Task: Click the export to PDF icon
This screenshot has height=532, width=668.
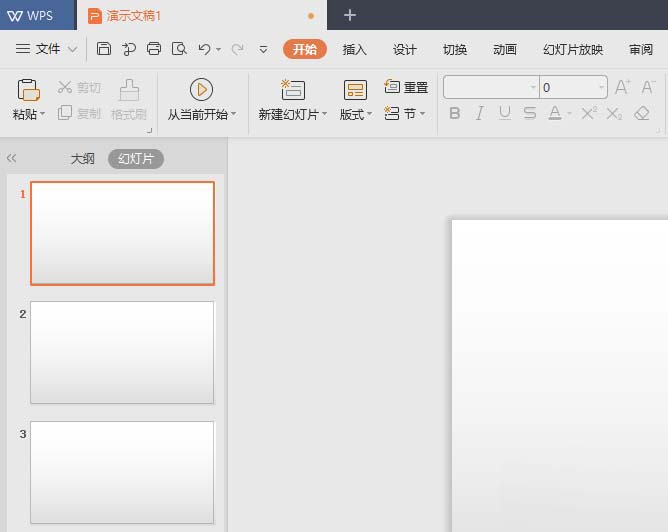Action: tap(129, 49)
